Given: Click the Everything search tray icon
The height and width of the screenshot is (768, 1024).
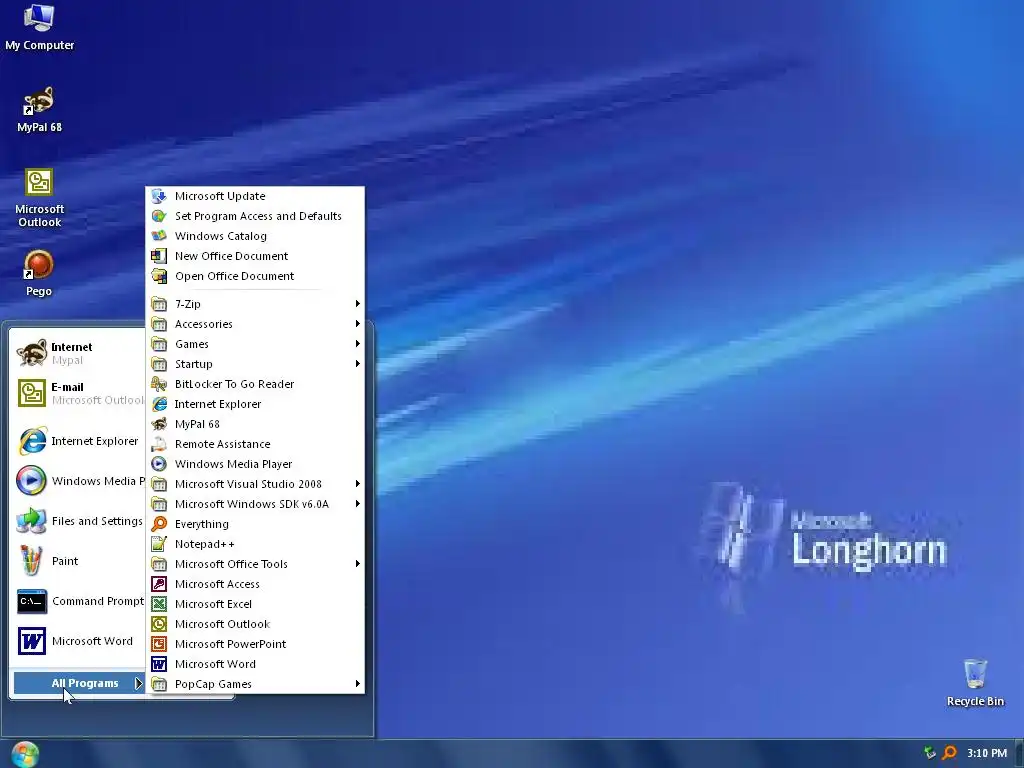Looking at the screenshot, I should click(x=950, y=753).
